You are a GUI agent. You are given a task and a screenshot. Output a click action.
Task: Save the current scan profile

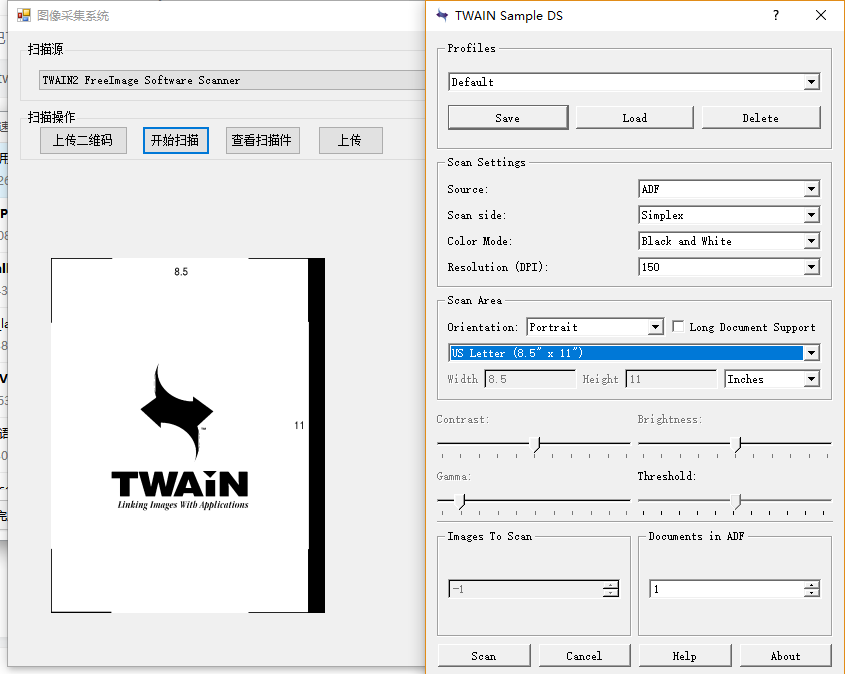coord(507,117)
